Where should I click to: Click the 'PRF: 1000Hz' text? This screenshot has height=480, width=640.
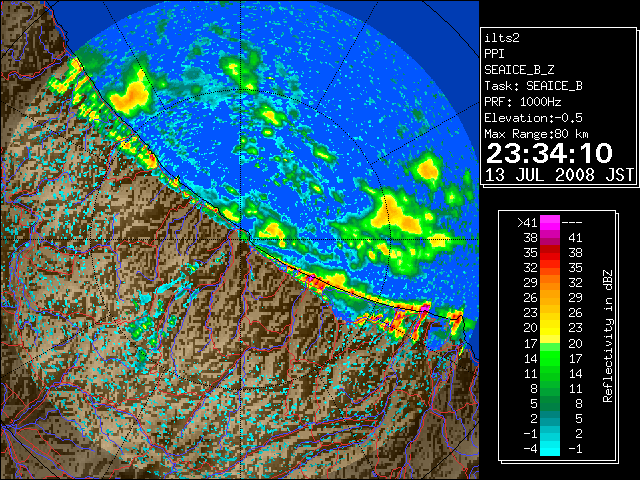(x=522, y=102)
